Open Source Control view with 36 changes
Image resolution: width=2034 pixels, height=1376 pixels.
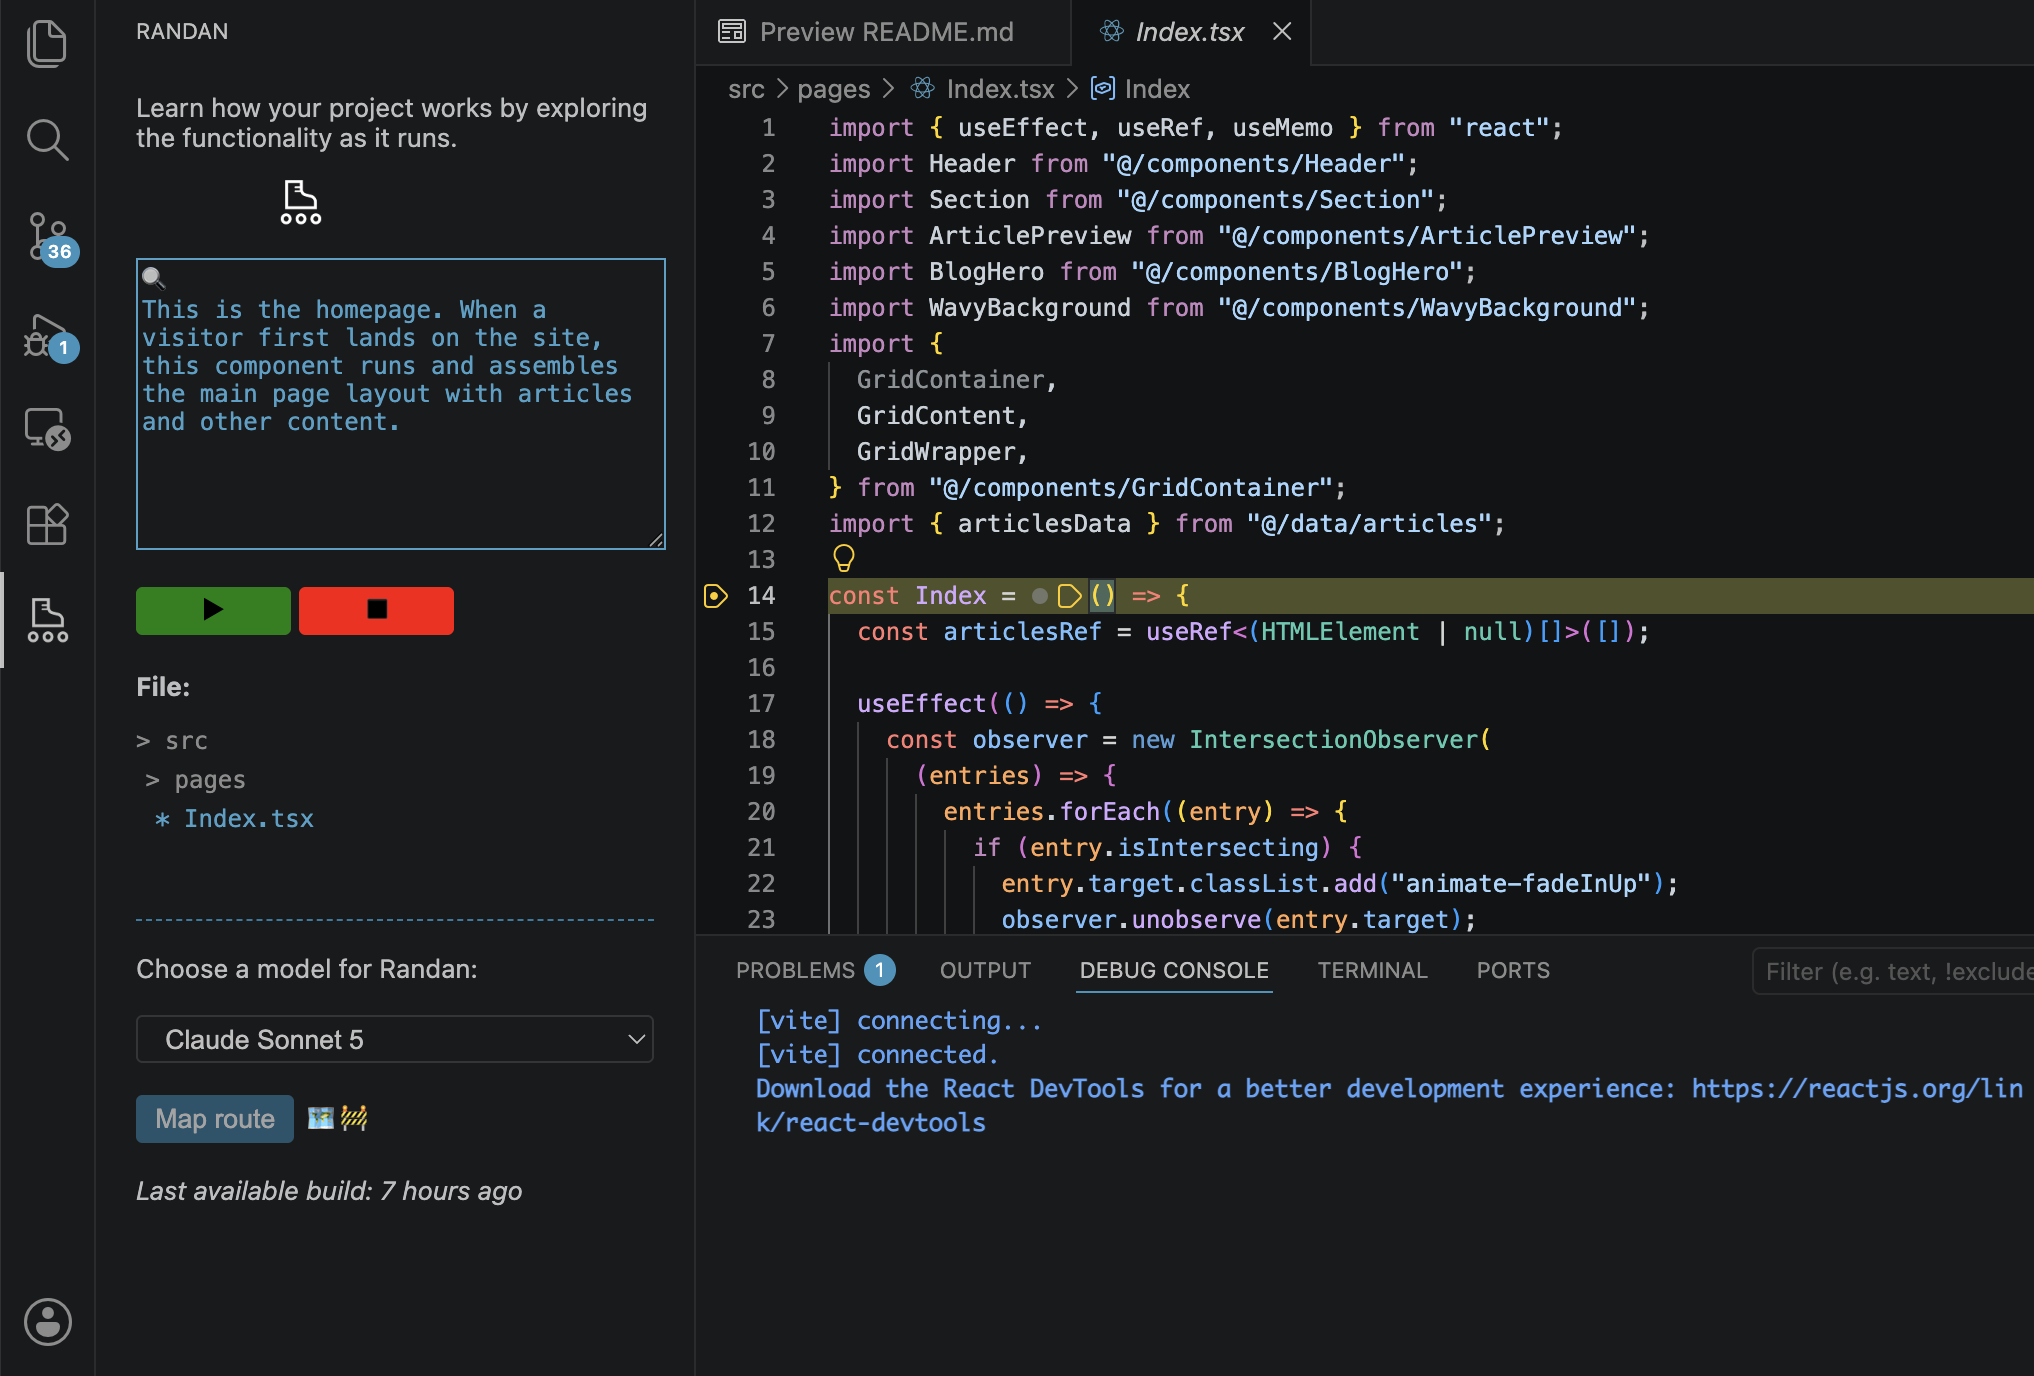coord(47,237)
